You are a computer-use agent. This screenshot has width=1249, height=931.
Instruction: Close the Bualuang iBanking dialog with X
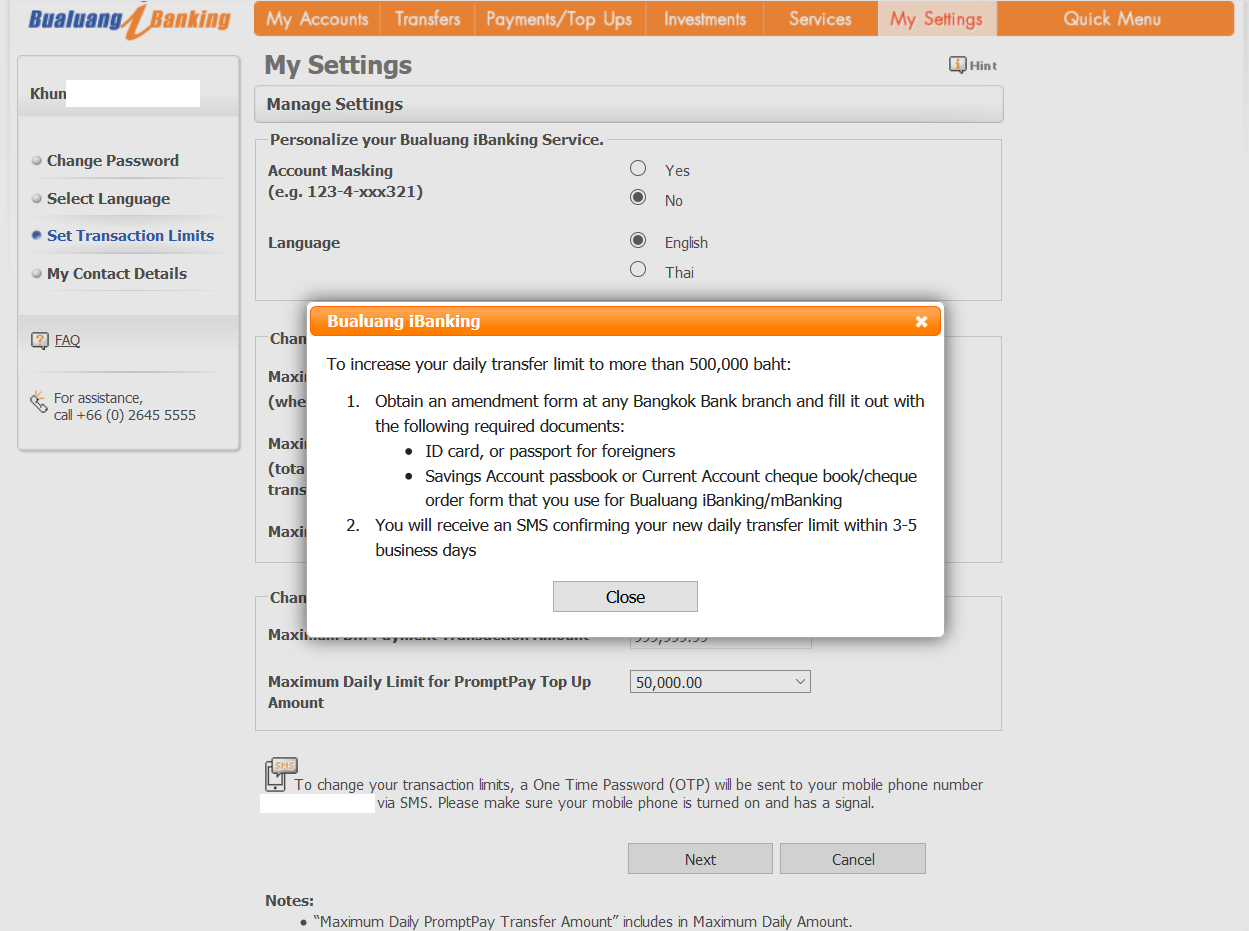(921, 321)
